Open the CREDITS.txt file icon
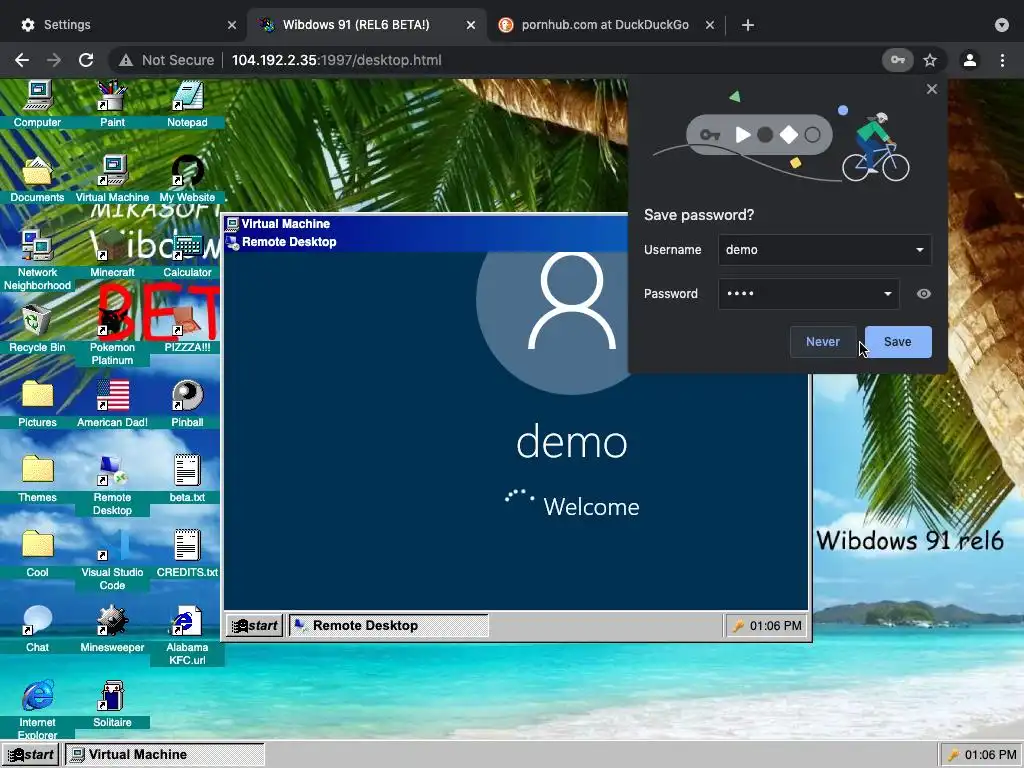Screen dimensions: 1024x768 coord(187,554)
